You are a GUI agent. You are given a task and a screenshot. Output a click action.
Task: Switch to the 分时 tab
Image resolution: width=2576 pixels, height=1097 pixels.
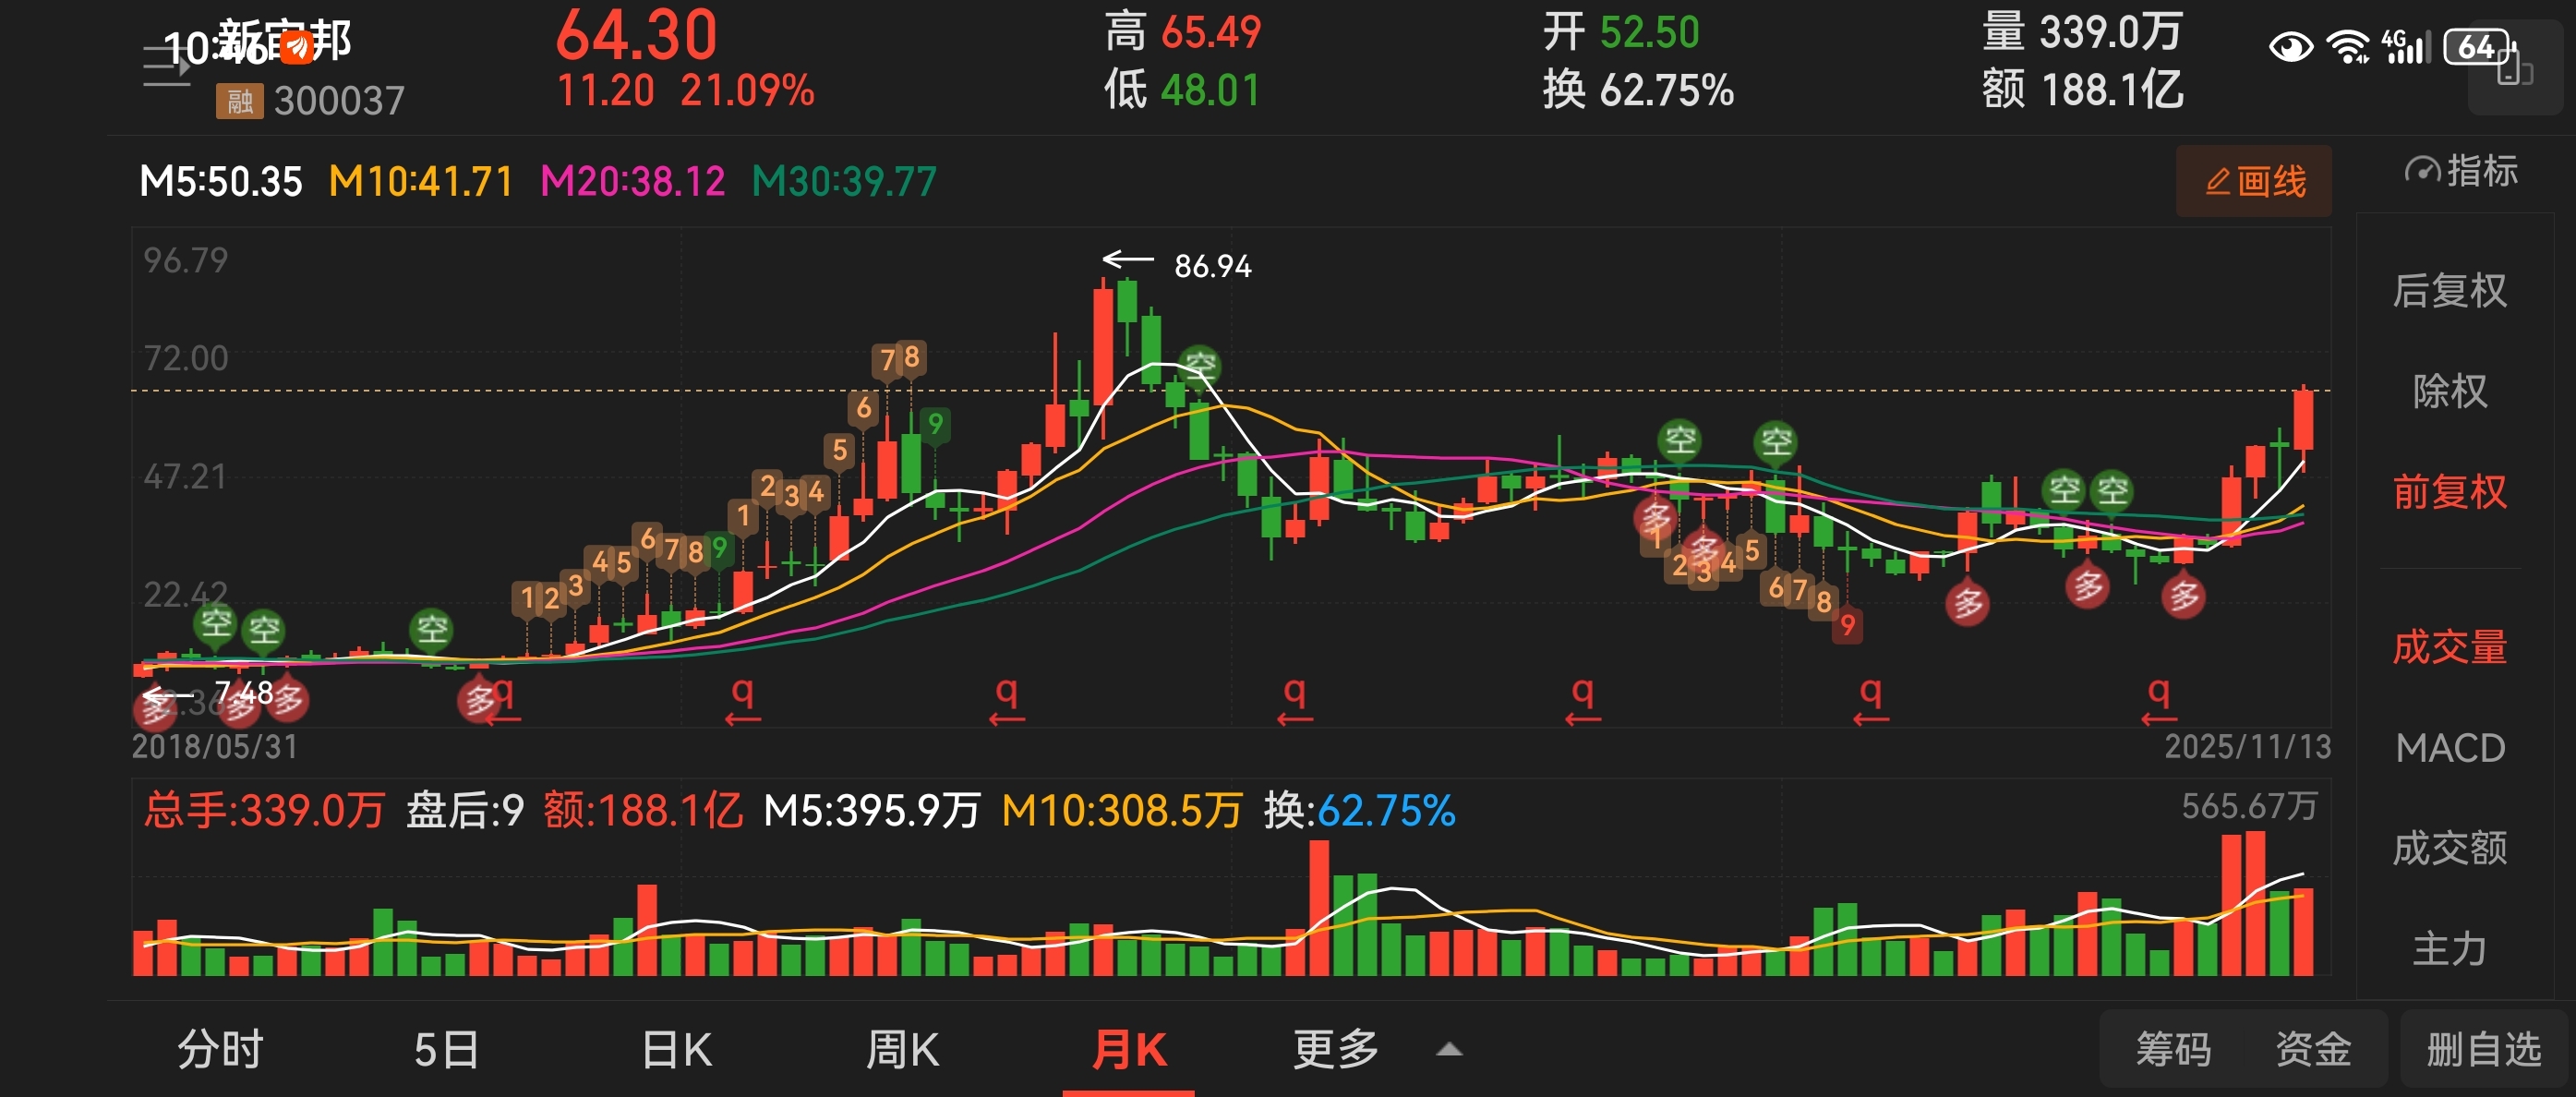220,1049
